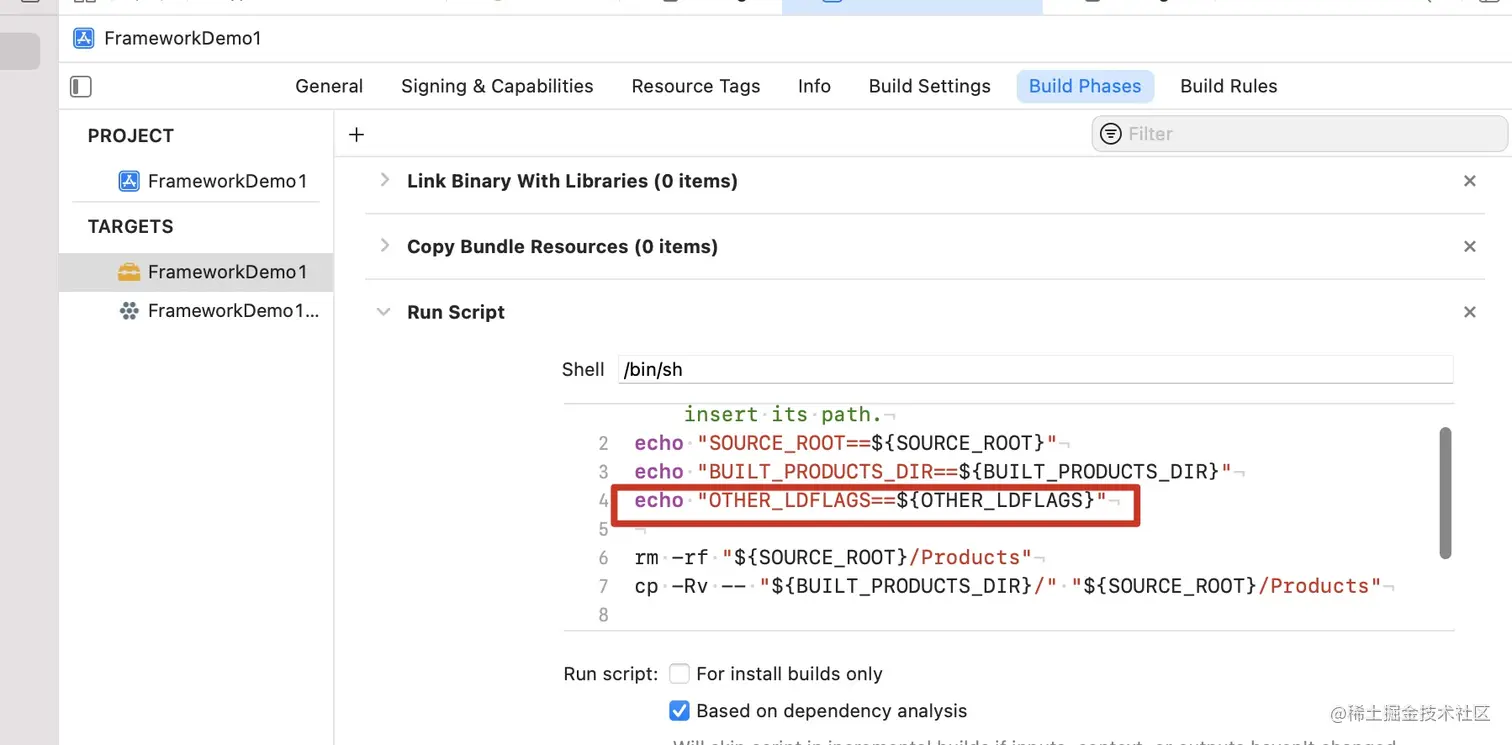Select the second FrameworkDemo1 target icon

(x=129, y=311)
